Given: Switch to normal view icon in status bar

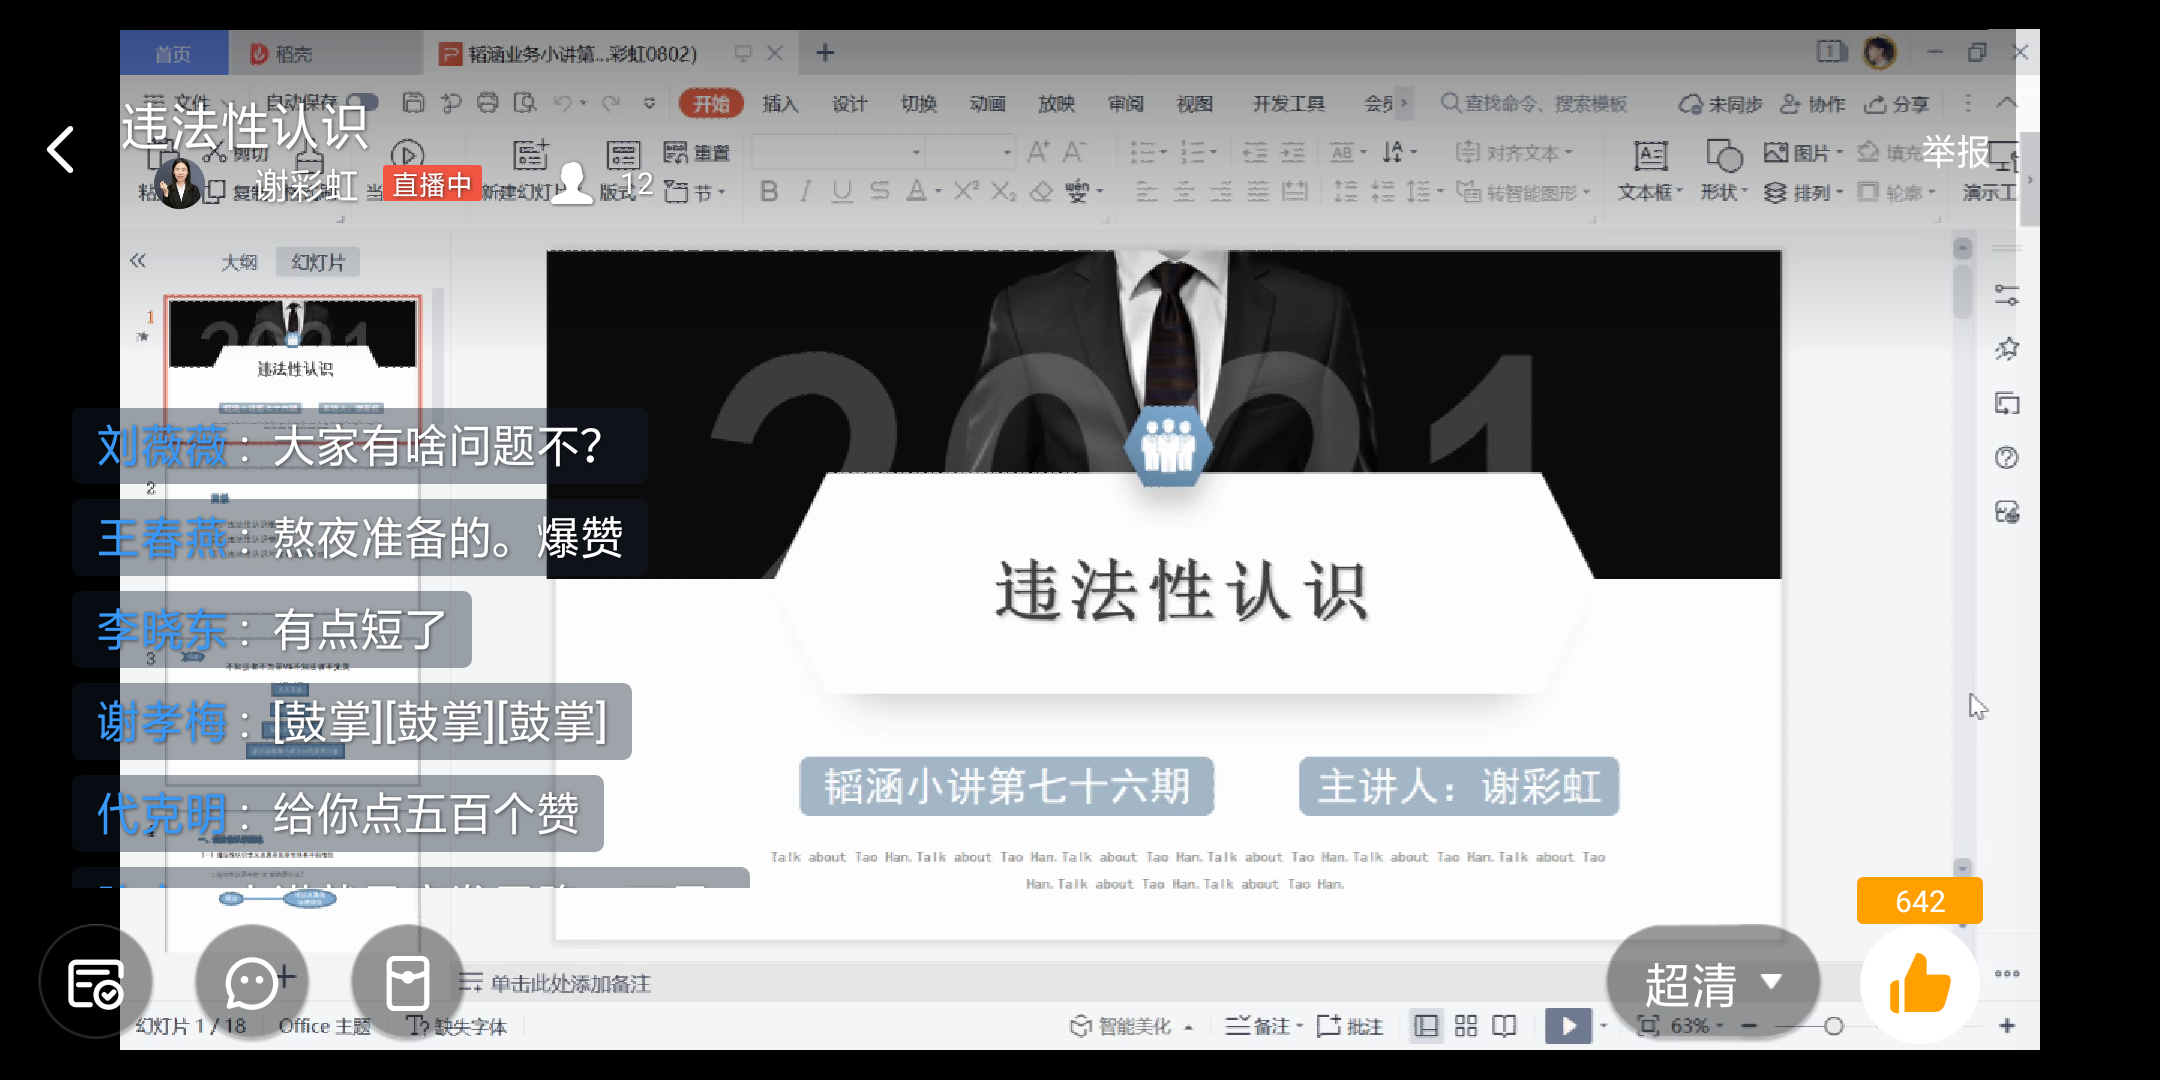Looking at the screenshot, I should tap(1426, 1026).
